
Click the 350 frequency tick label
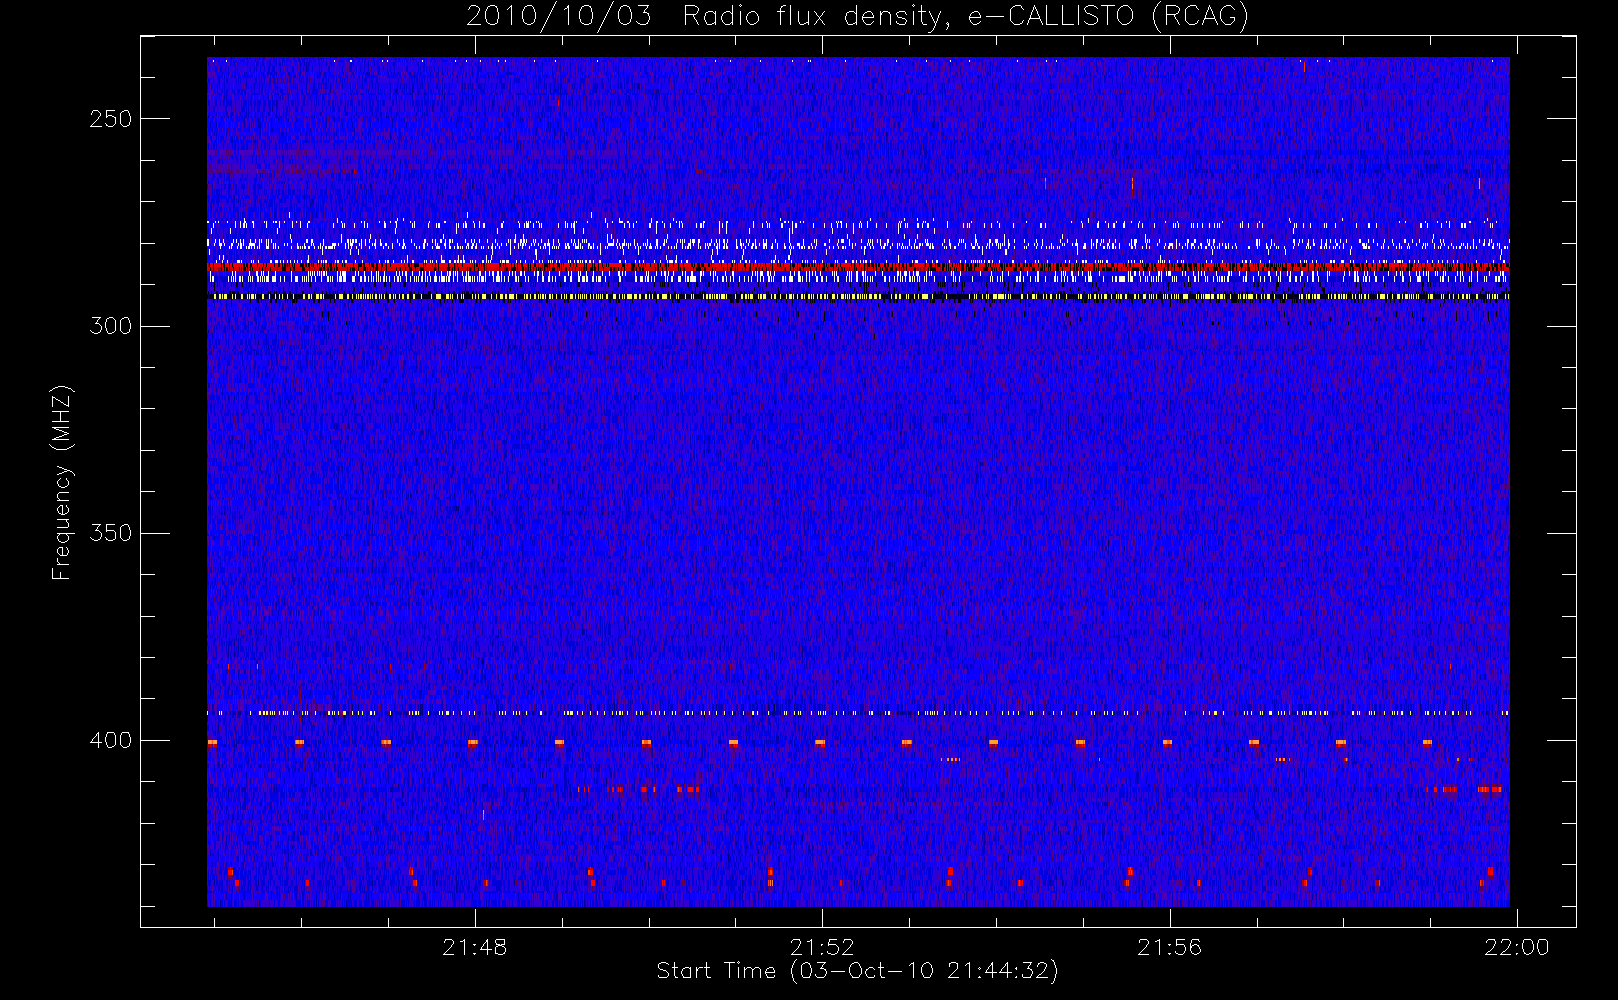(110, 533)
